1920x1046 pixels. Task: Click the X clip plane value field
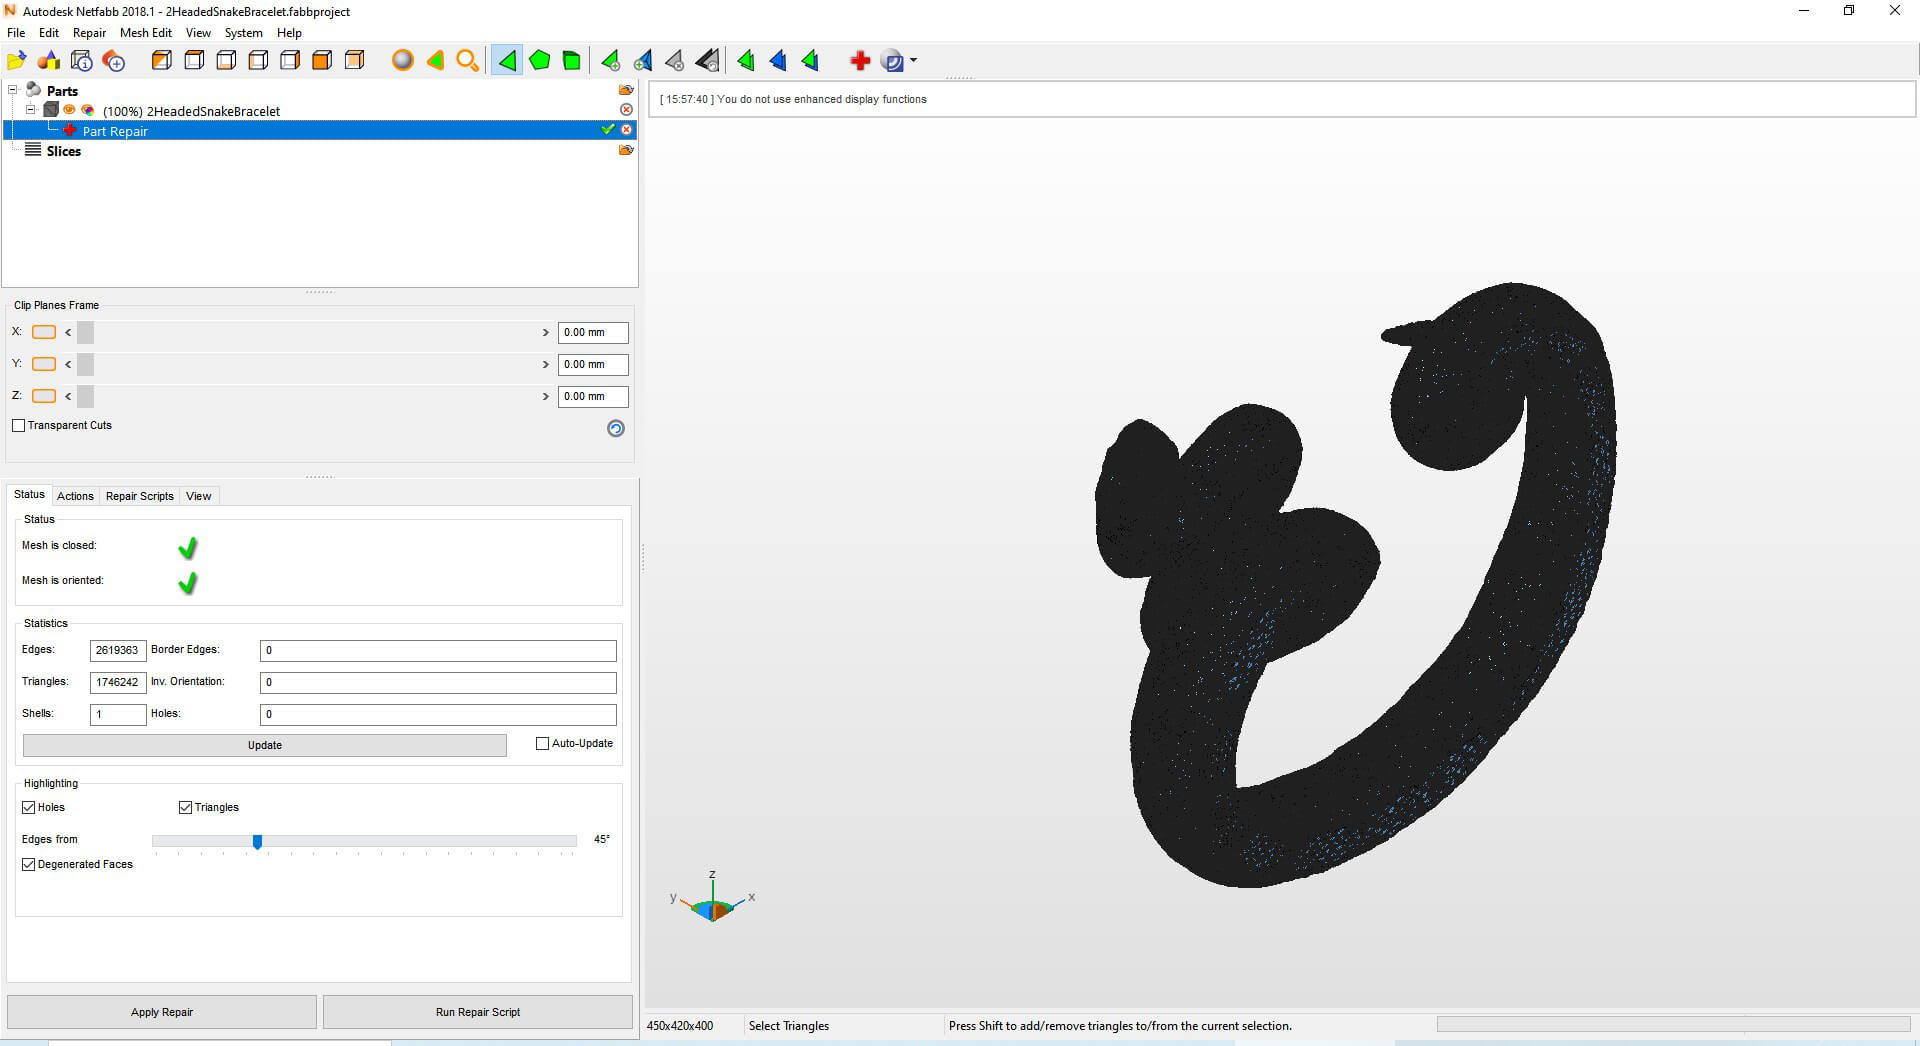pos(592,333)
